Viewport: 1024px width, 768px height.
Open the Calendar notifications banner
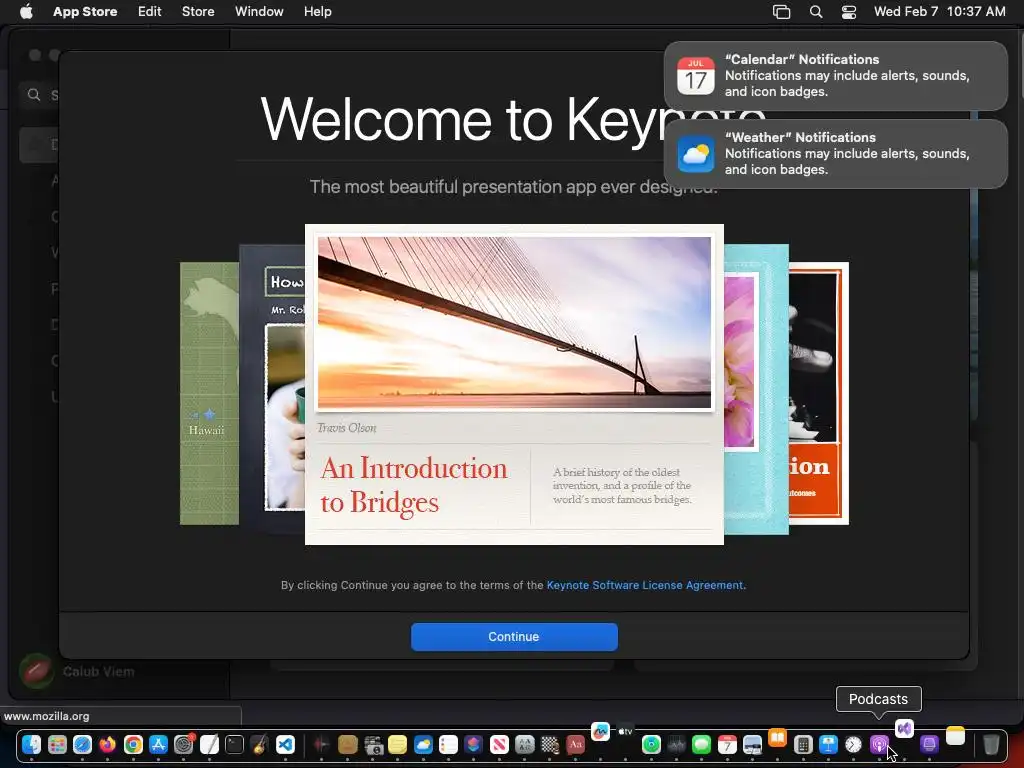pyautogui.click(x=835, y=76)
